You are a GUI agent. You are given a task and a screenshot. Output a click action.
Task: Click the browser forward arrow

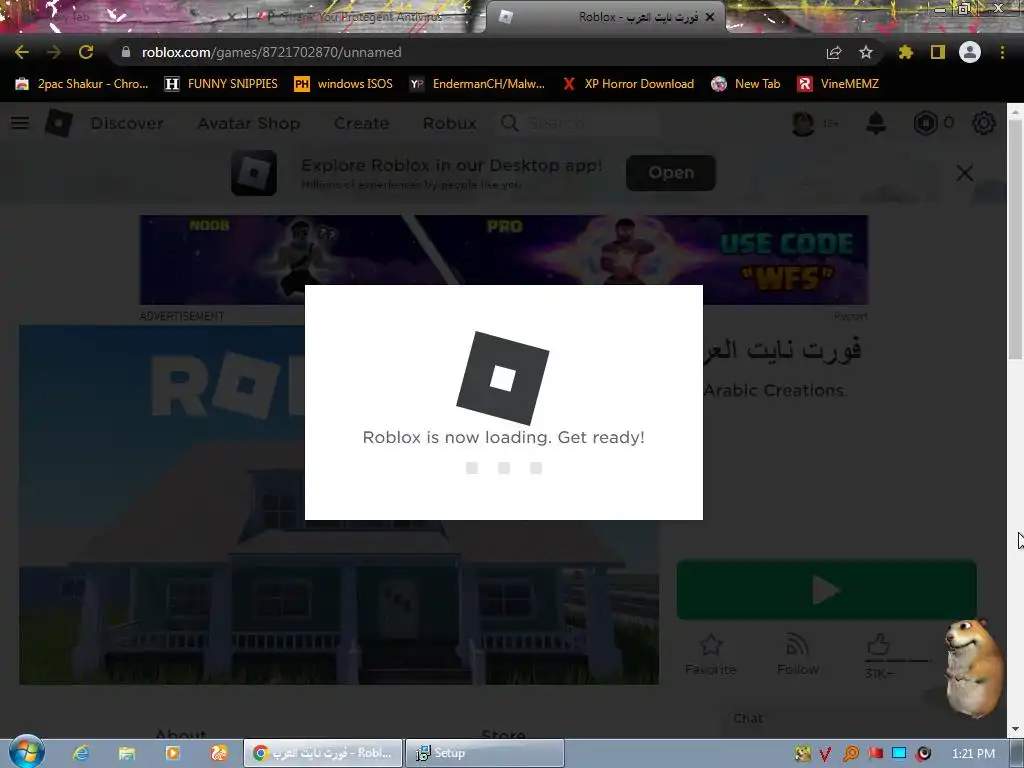(x=54, y=52)
